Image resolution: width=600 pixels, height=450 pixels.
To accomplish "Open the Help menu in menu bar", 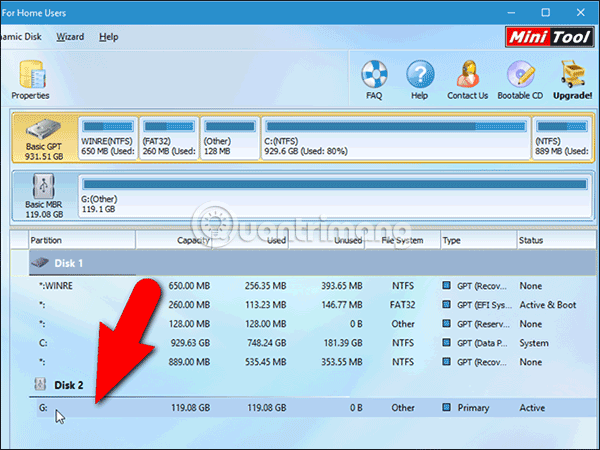I will pyautogui.click(x=109, y=37).
